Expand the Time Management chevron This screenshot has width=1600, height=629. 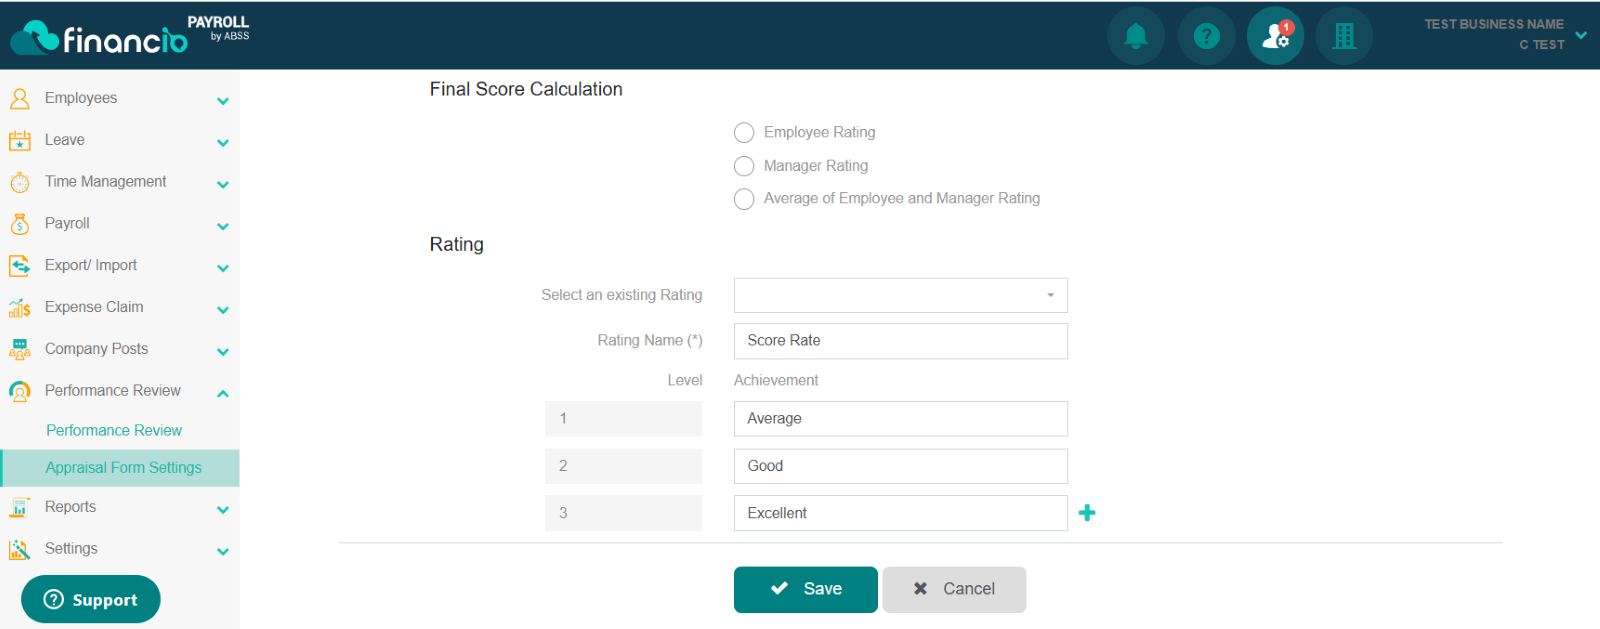223,184
